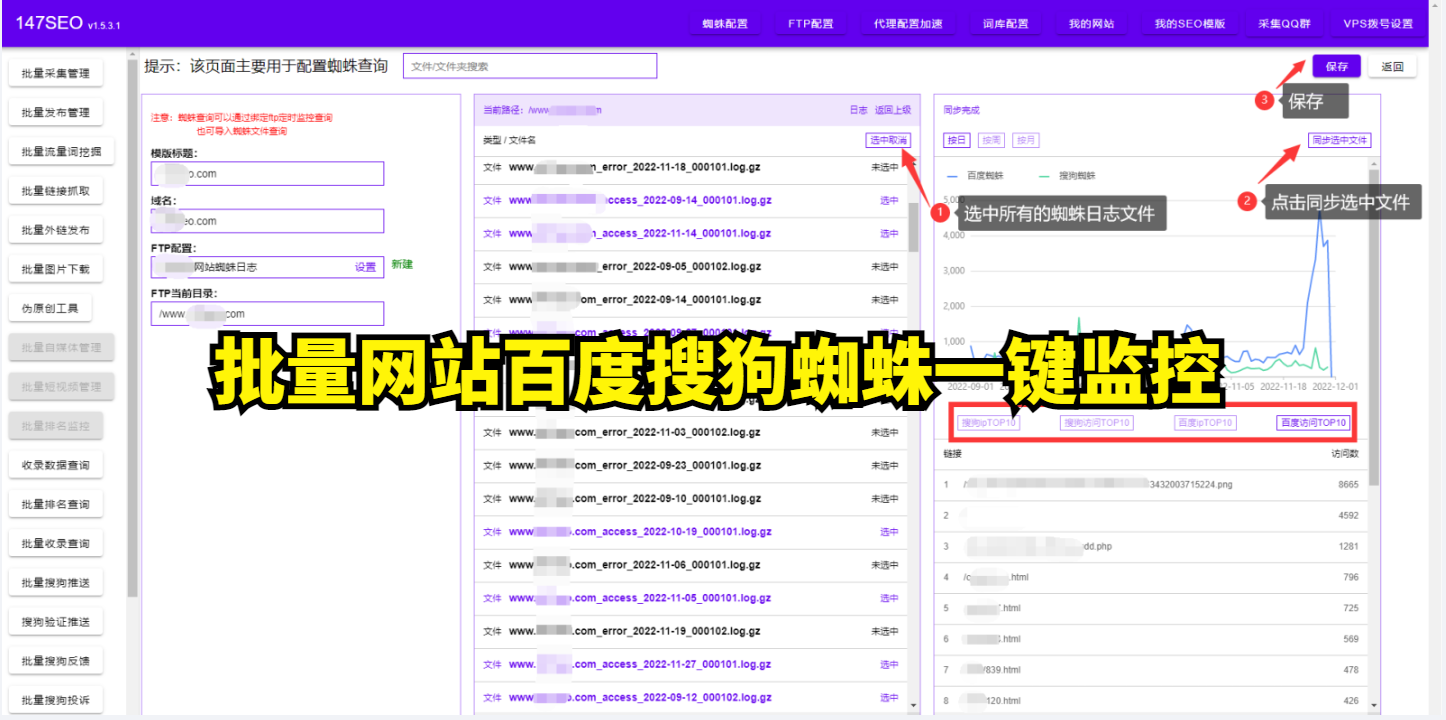Click 设置 inside the FTP配置 field
This screenshot has height=720, width=1446.
(366, 267)
